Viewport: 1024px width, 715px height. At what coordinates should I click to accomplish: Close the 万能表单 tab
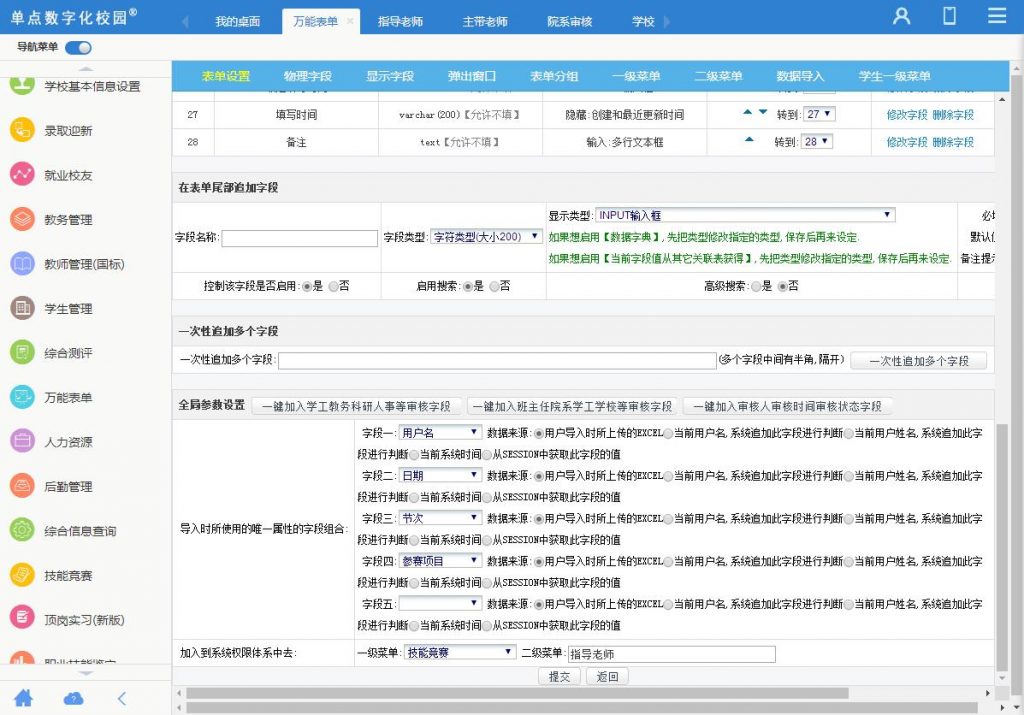(350, 21)
